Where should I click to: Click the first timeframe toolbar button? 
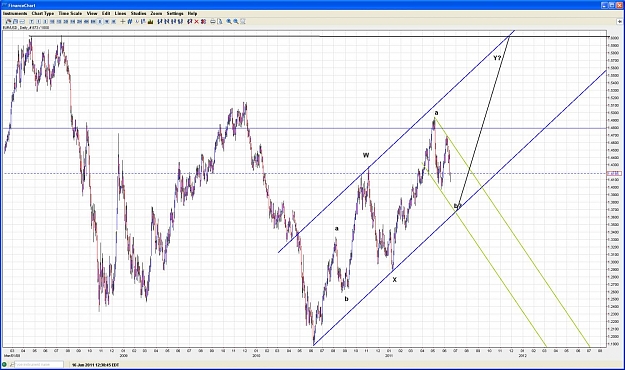(x=32, y=22)
